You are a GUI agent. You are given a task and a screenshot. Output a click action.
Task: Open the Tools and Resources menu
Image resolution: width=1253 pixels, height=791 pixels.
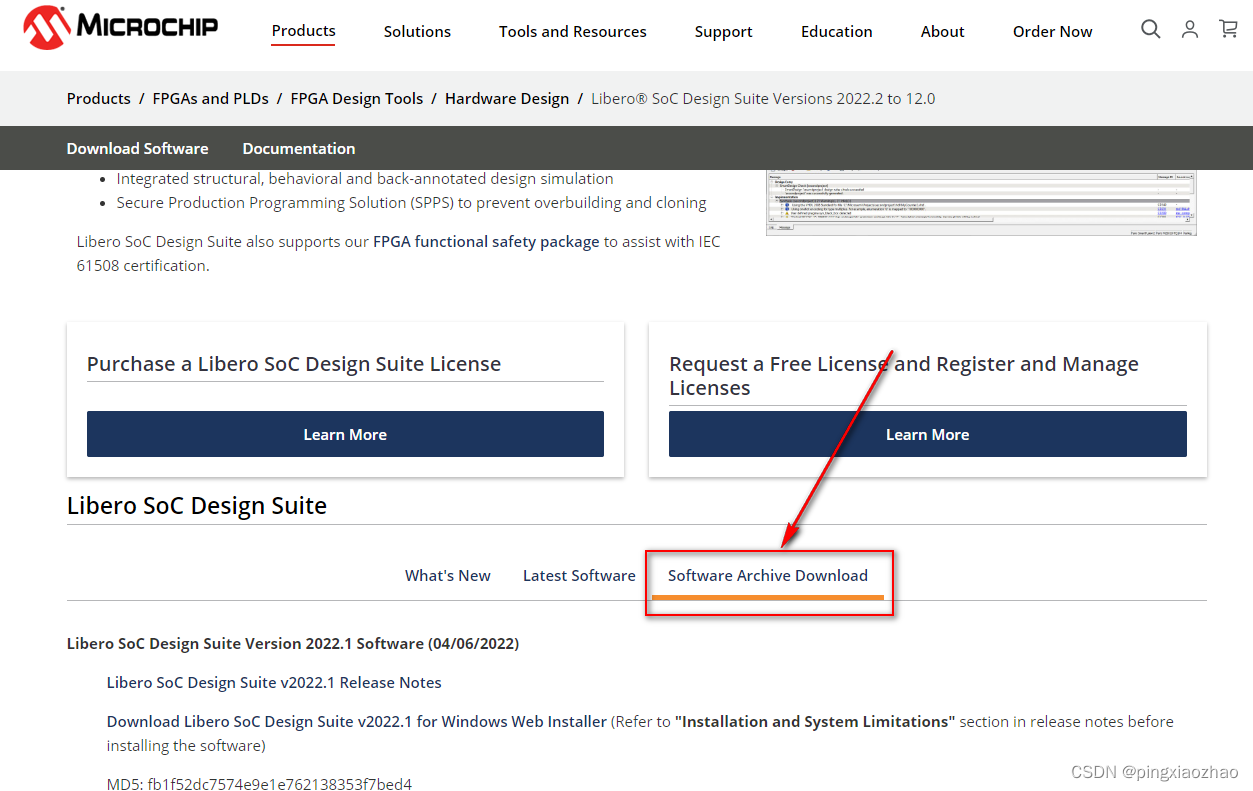(x=573, y=32)
